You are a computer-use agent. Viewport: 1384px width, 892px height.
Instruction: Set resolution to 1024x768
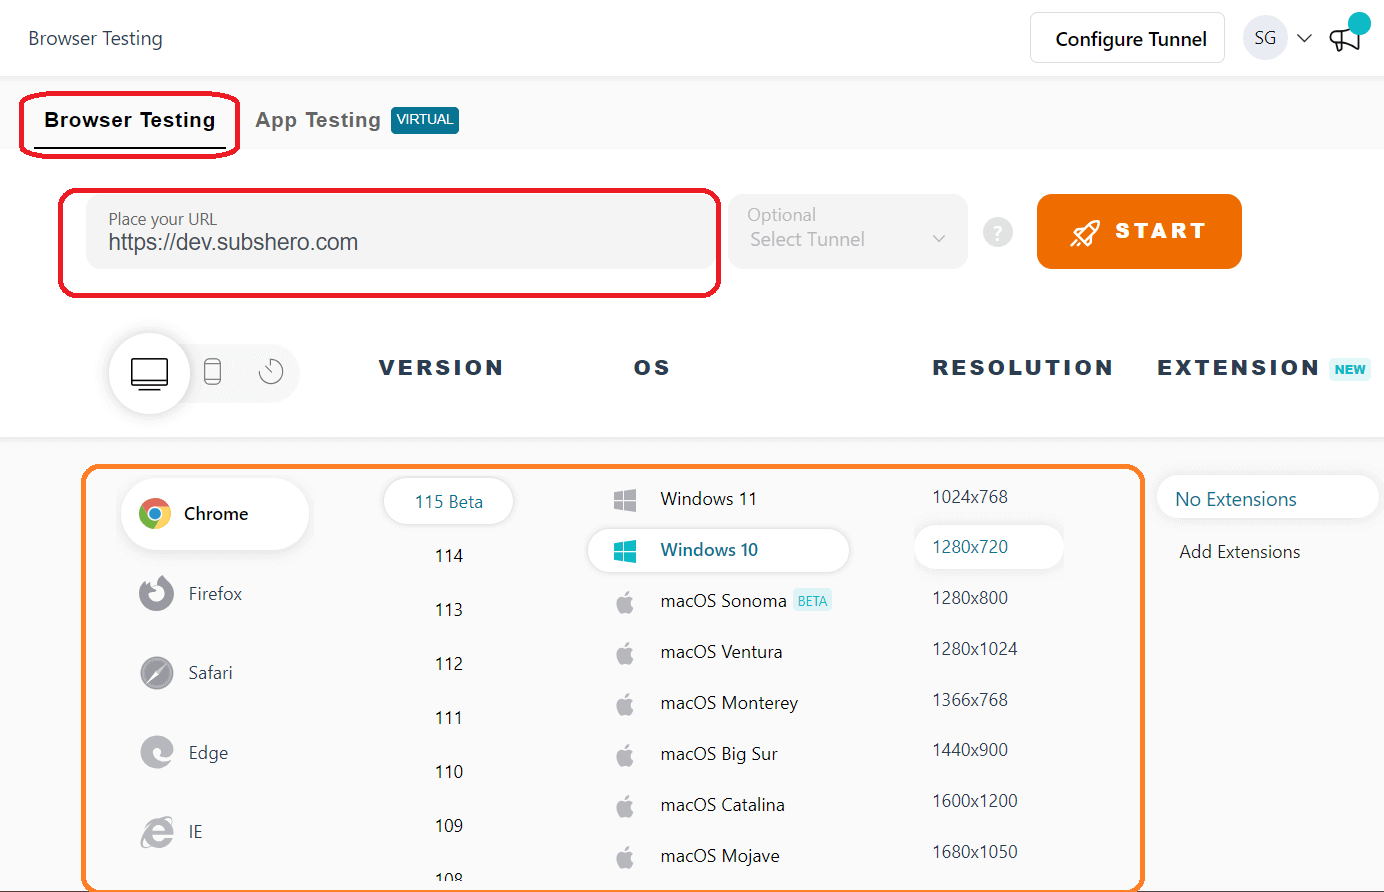(970, 497)
